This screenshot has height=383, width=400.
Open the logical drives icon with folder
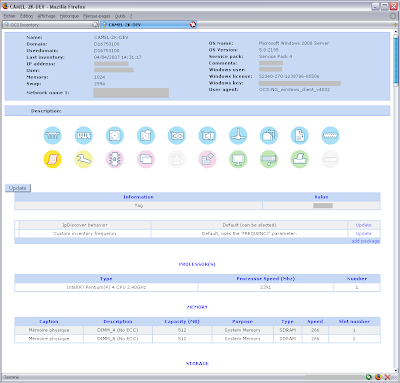(146, 135)
